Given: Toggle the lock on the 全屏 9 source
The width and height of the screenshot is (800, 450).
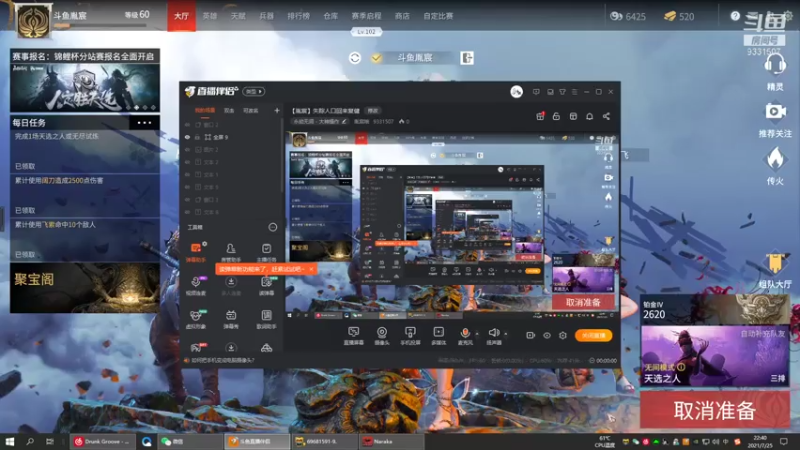Looking at the screenshot, I should point(197,137).
